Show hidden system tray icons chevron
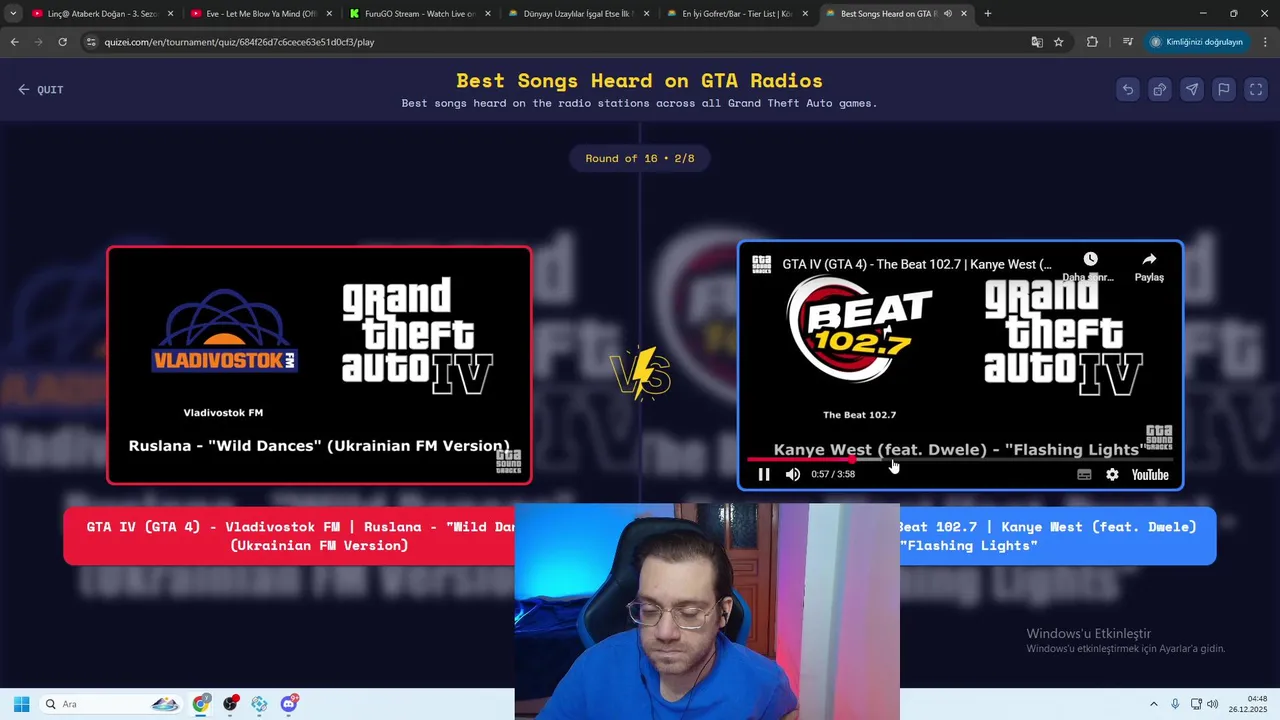The height and width of the screenshot is (720, 1280). [x=1153, y=704]
